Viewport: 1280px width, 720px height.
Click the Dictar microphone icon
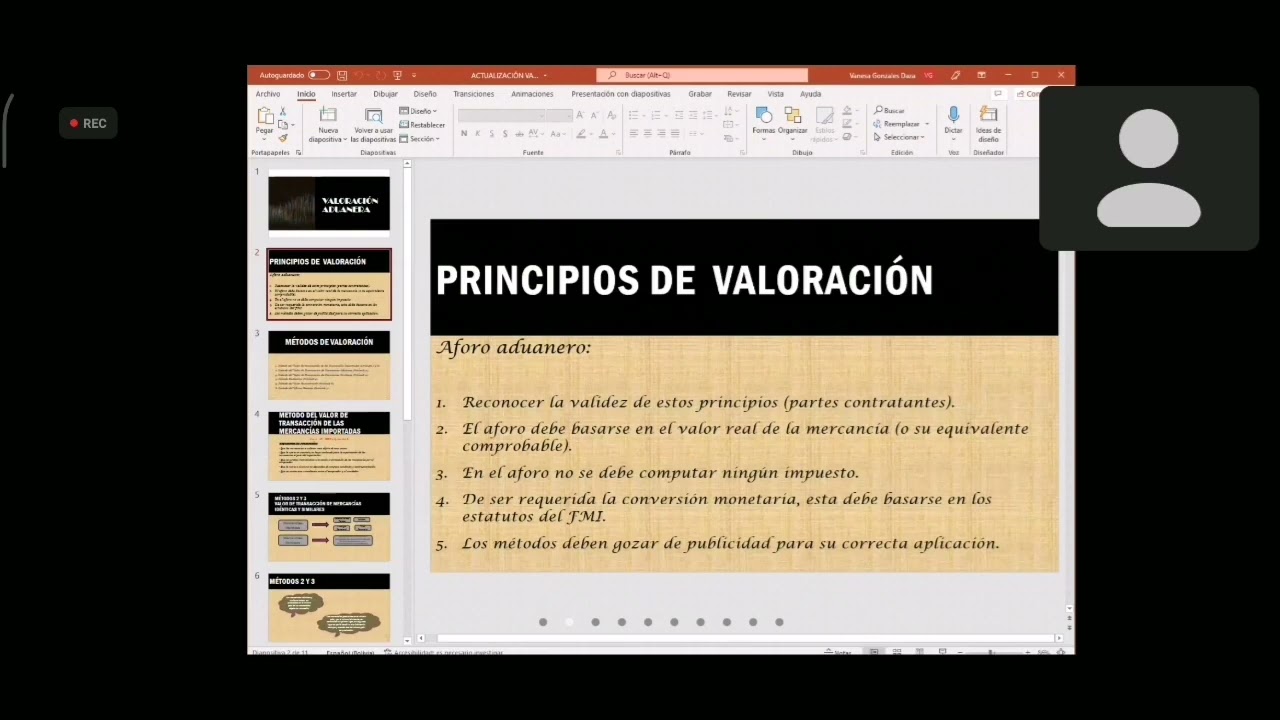953,116
